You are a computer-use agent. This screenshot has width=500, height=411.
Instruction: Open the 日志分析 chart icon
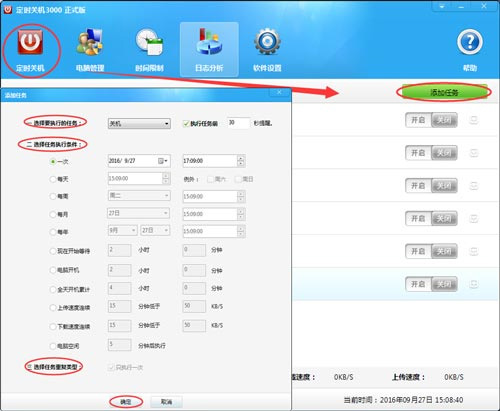(x=209, y=42)
